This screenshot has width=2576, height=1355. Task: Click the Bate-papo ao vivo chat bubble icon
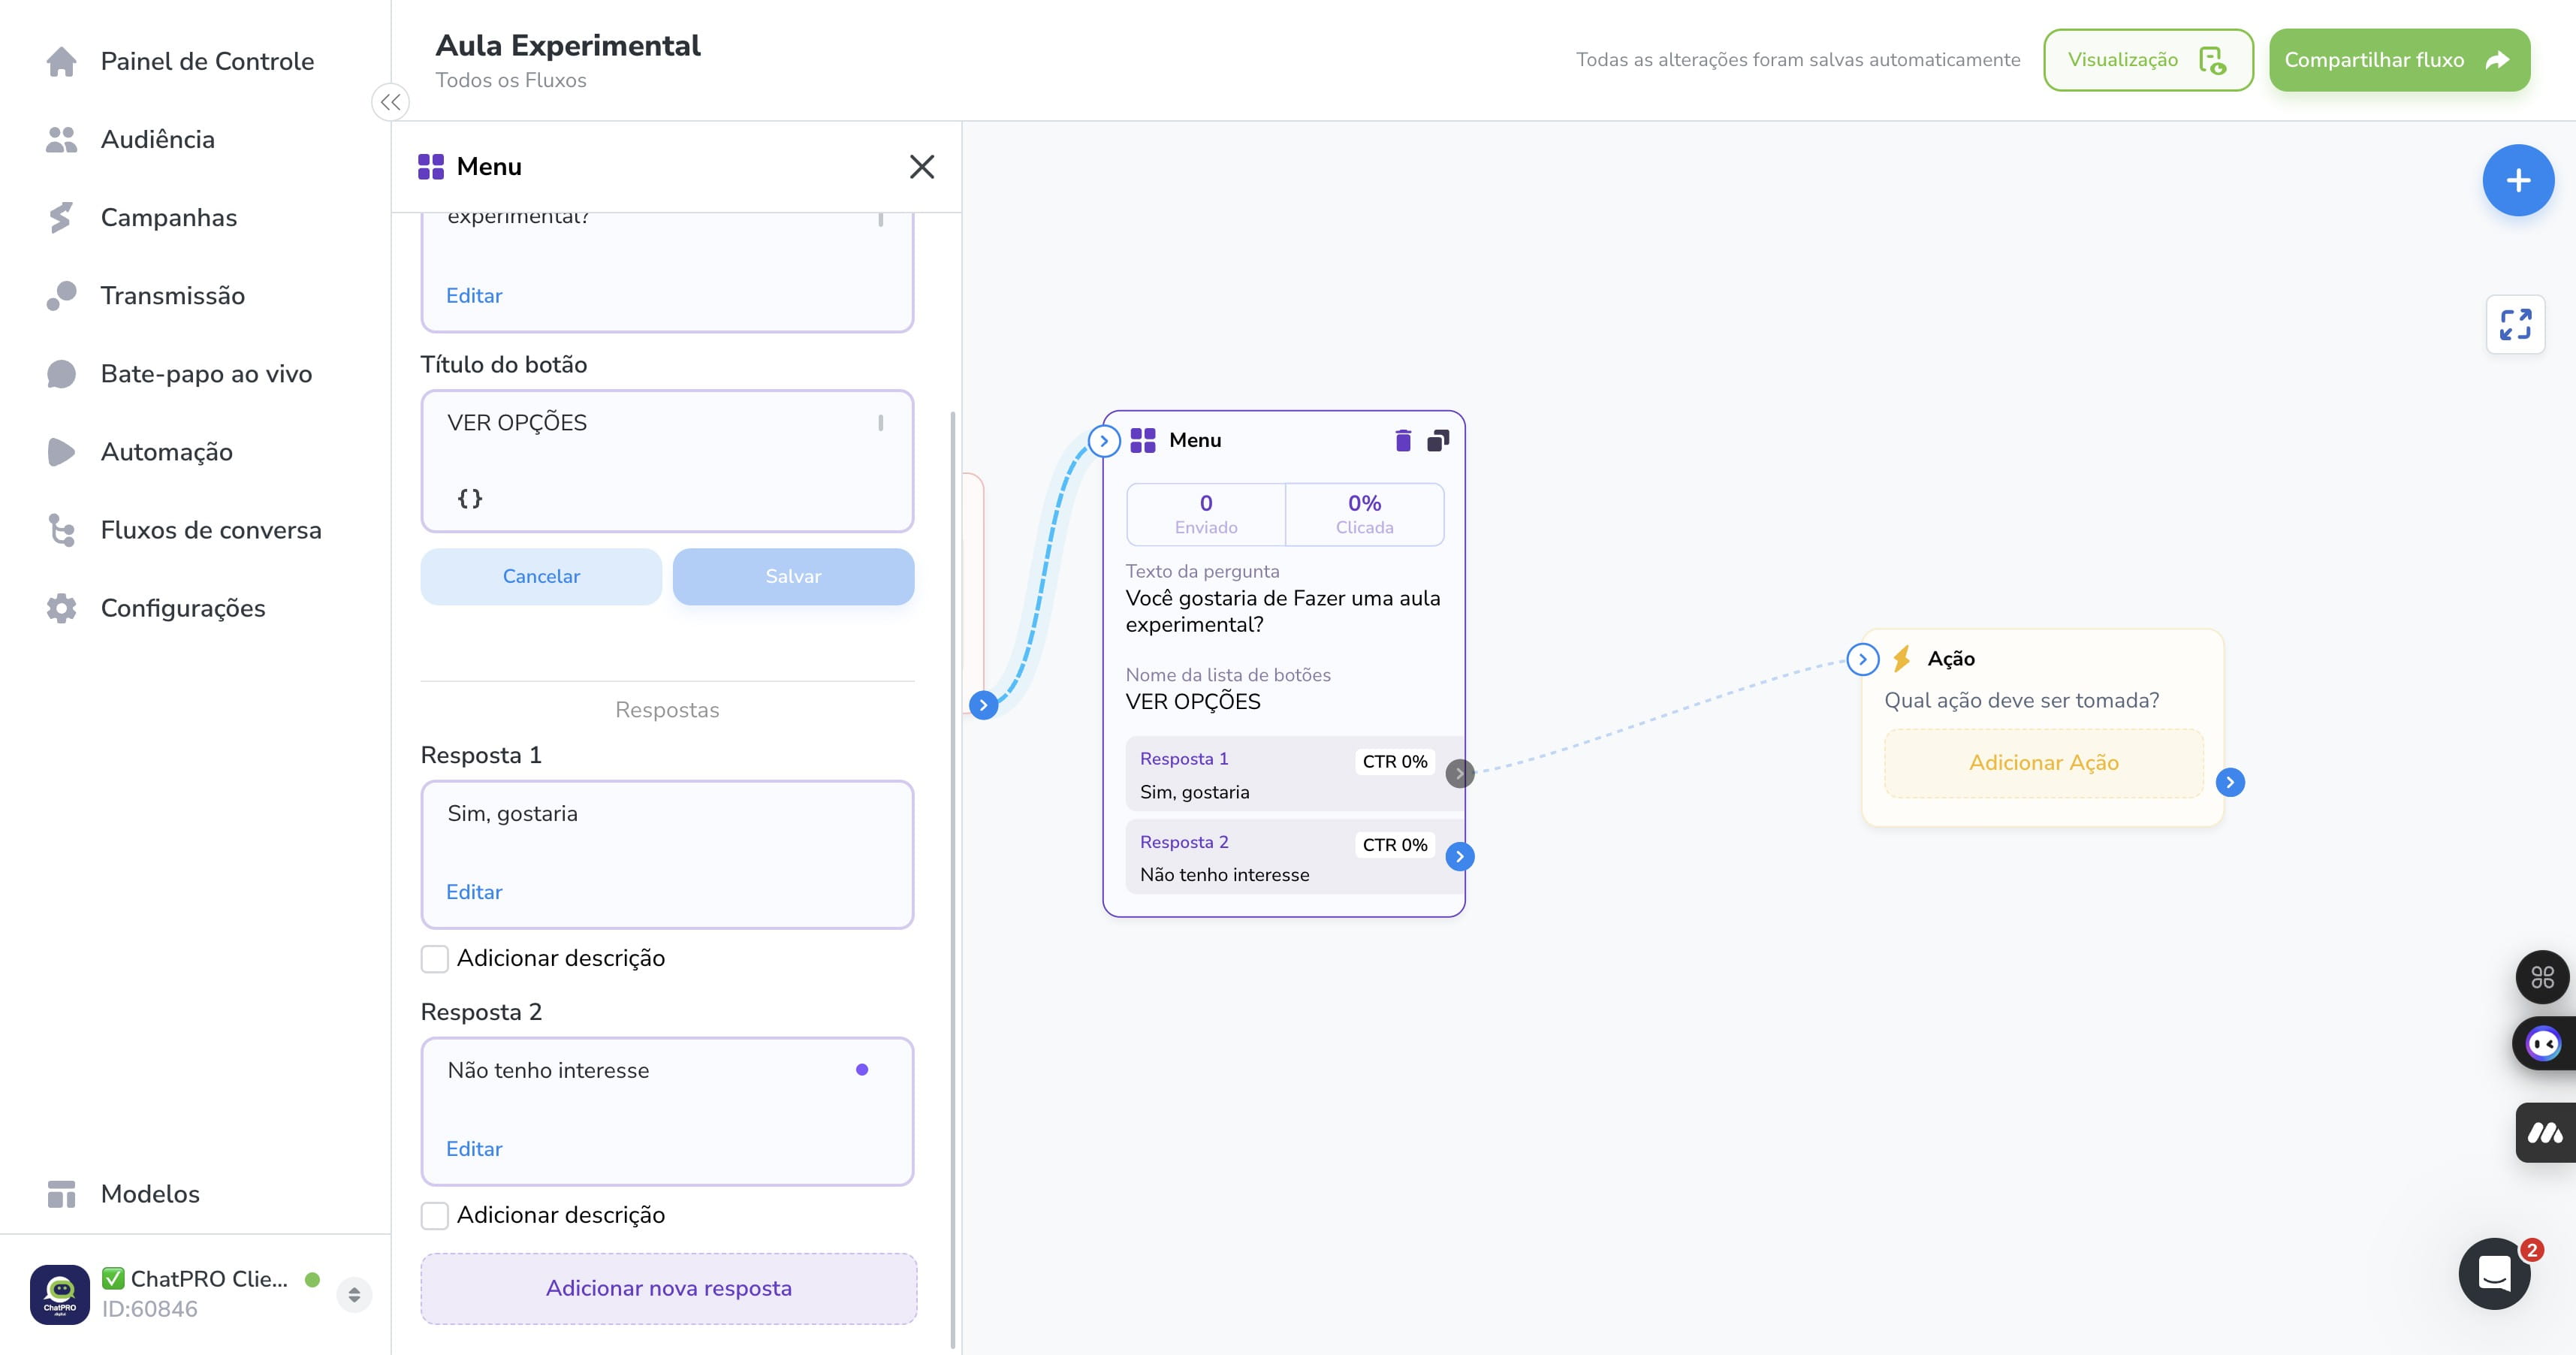[x=61, y=374]
